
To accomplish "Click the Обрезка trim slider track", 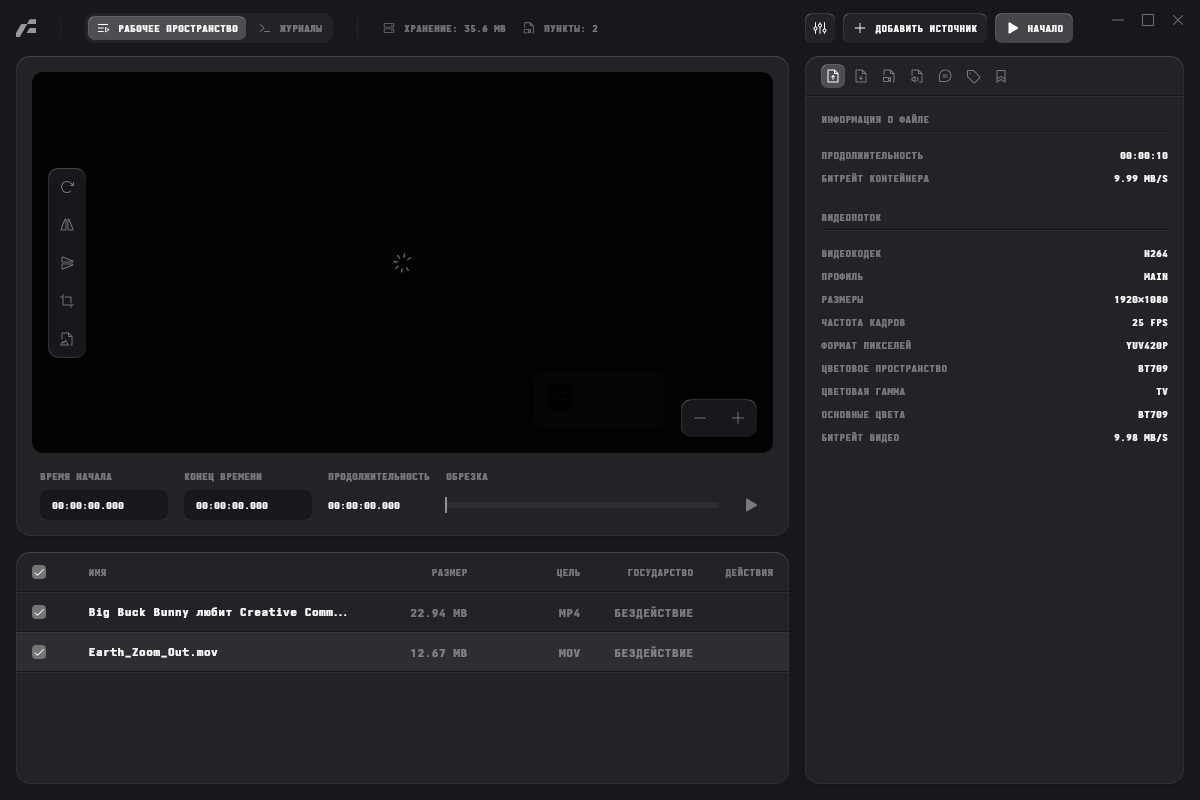I will coord(582,505).
